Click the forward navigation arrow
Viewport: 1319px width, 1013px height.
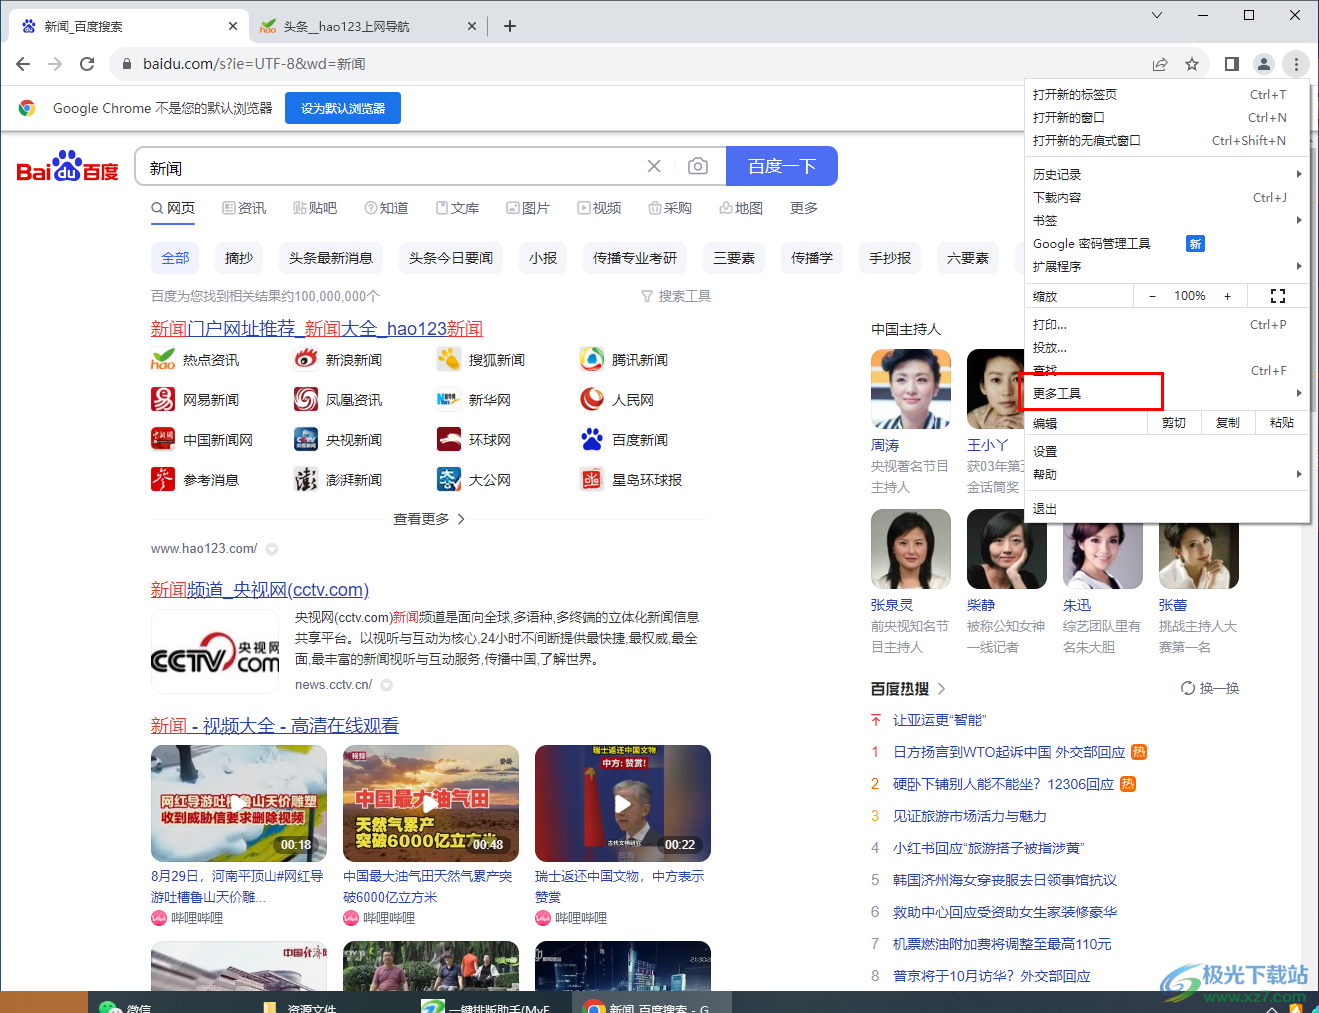55,64
